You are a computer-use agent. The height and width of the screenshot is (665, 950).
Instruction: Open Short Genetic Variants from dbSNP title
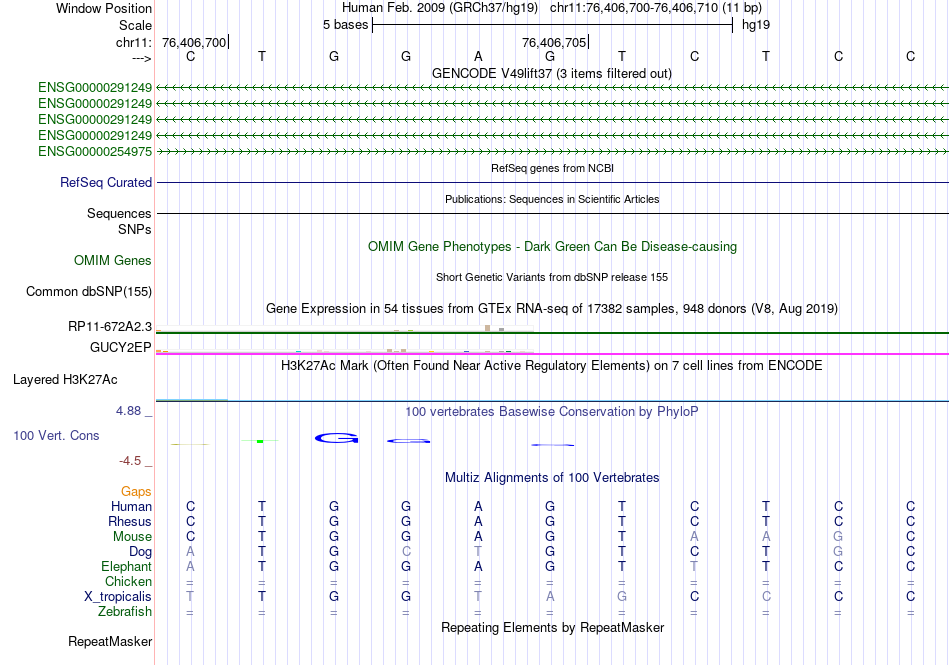click(x=552, y=277)
